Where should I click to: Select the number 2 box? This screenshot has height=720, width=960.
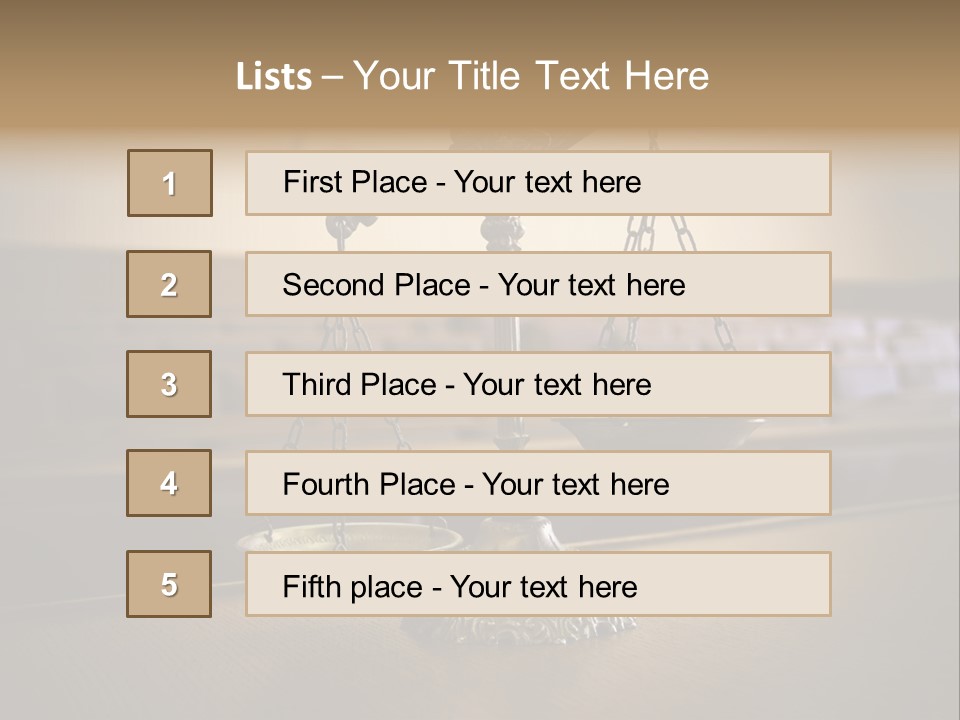pyautogui.click(x=169, y=284)
